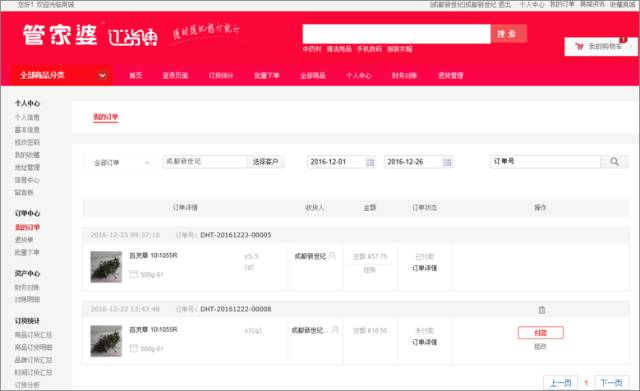
Task: Click the red 付款 button
Action: point(540,333)
